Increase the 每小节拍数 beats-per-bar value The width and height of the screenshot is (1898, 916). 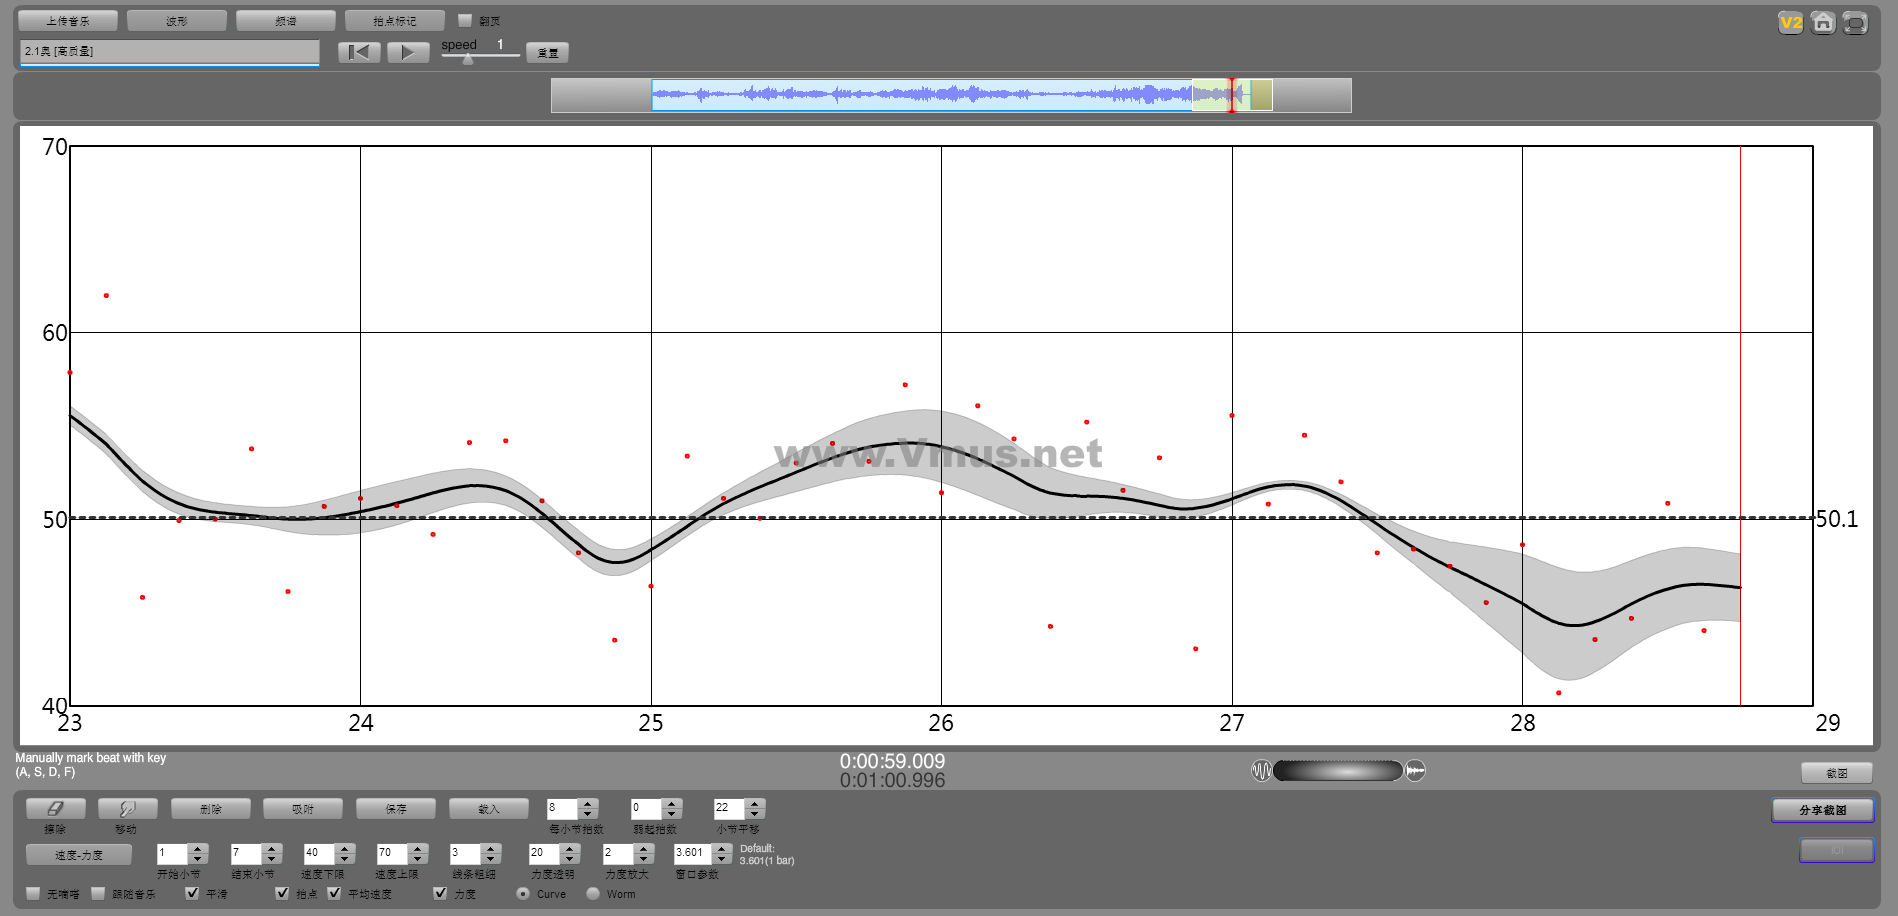(x=588, y=803)
